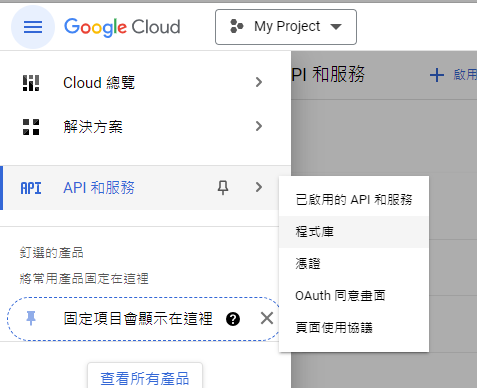Image resolution: width=477 pixels, height=388 pixels.
Task: Select 憑證 in the submenu
Action: point(354,264)
